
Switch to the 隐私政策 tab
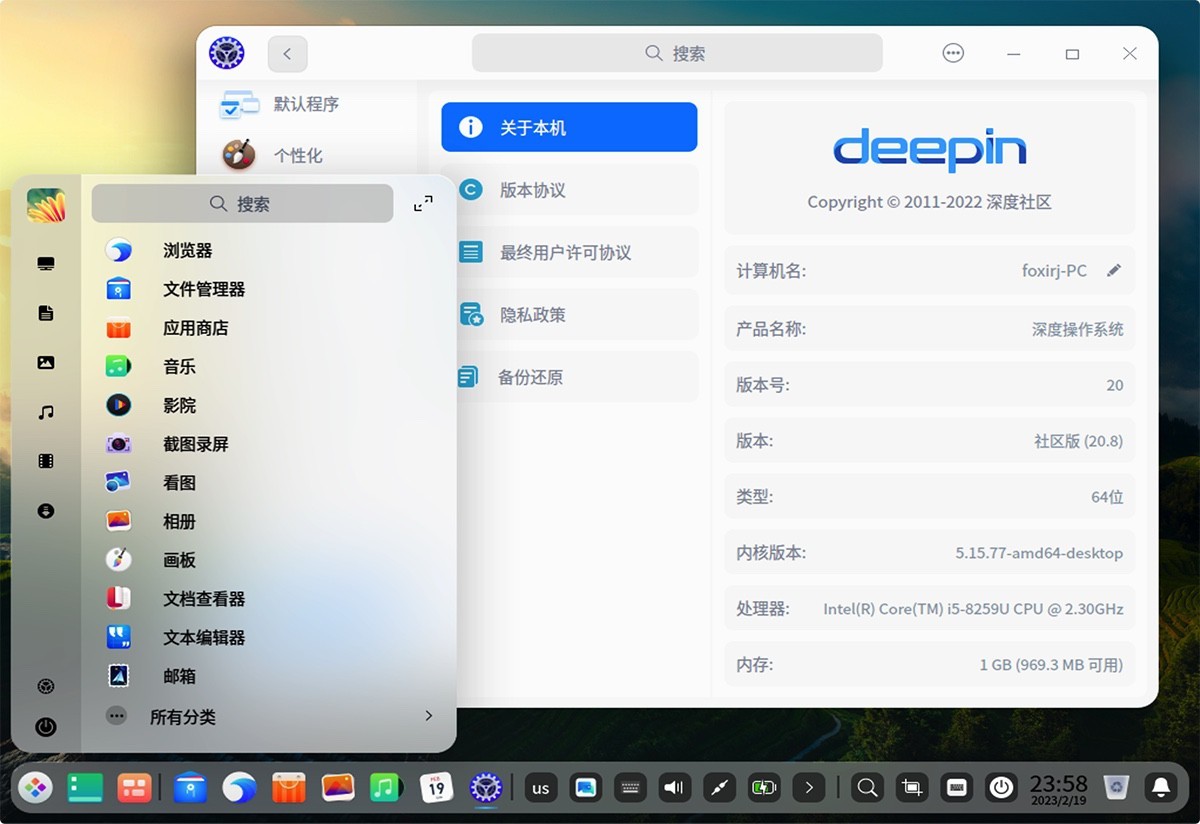pyautogui.click(x=569, y=314)
